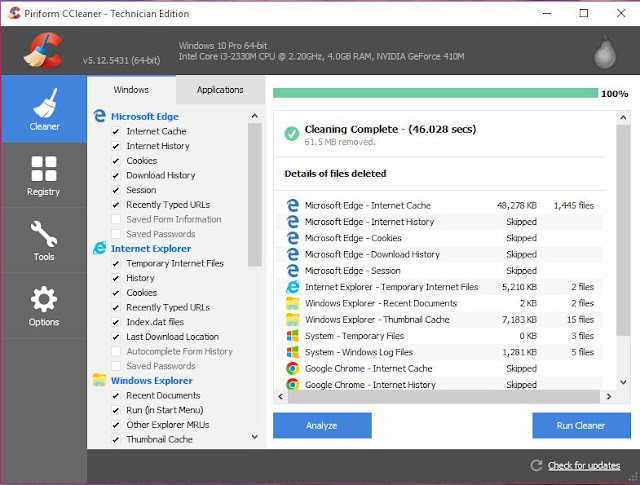Collapse the Microsoft Edge category header
Screen dimensions: 640x485
[144, 116]
